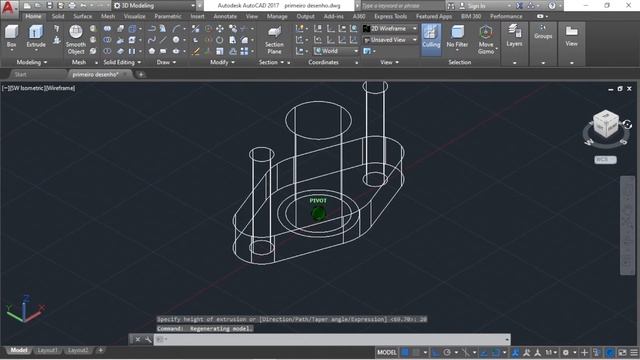Toggle polar tracking in status bar
This screenshot has width=640, height=360.
pyautogui.click(x=447, y=352)
